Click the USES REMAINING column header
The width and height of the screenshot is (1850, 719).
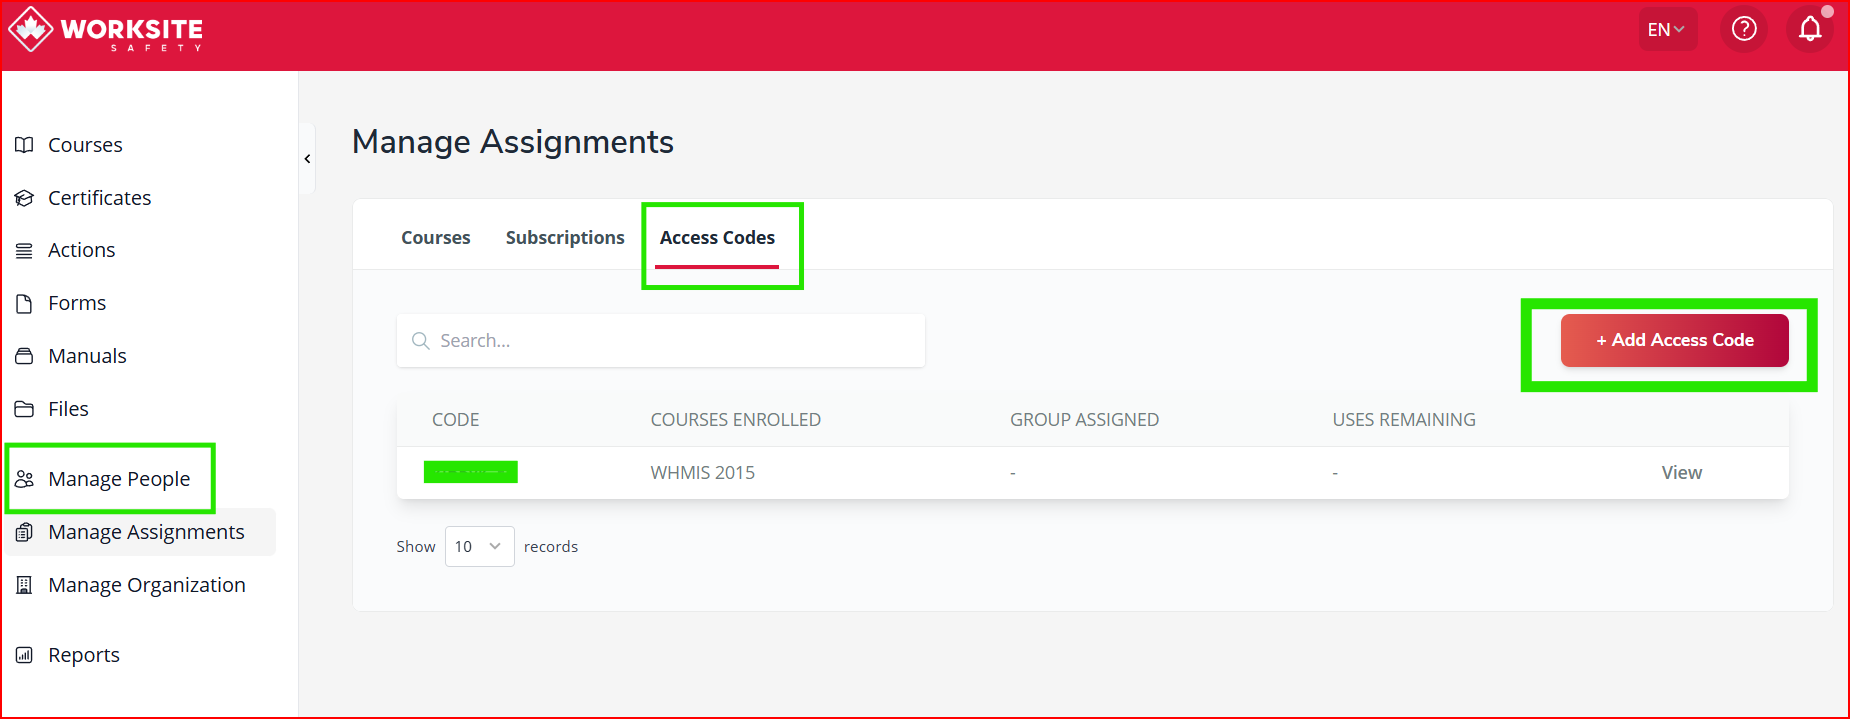[x=1404, y=420]
